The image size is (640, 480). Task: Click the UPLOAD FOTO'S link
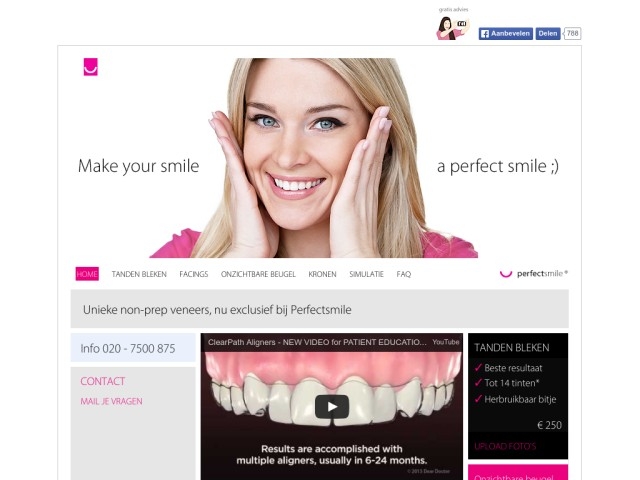[504, 446]
